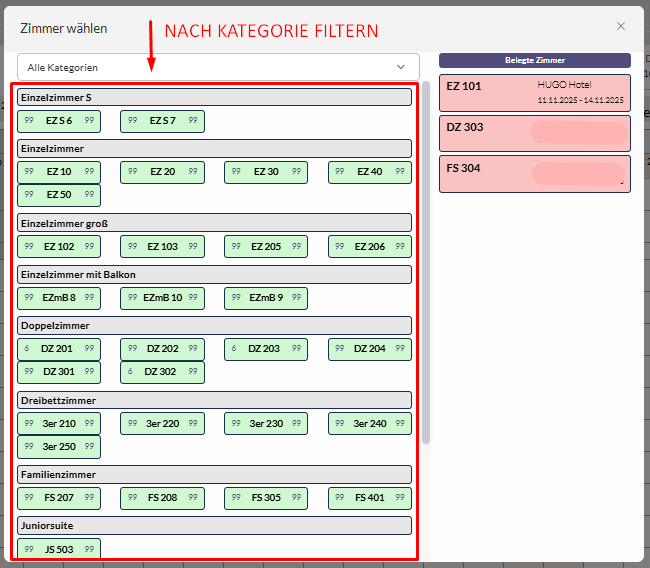Open the Alle Kategorien dropdown
650x568 pixels.
(x=218, y=67)
